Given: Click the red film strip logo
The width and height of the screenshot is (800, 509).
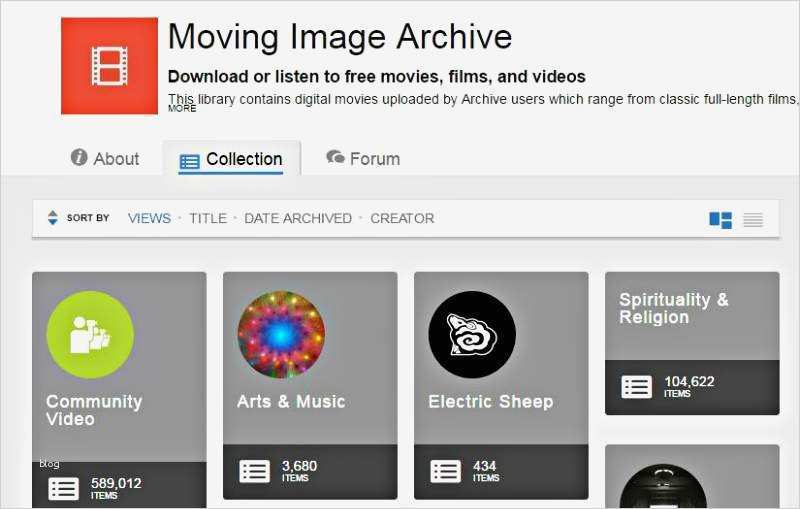Looking at the screenshot, I should pyautogui.click(x=109, y=66).
